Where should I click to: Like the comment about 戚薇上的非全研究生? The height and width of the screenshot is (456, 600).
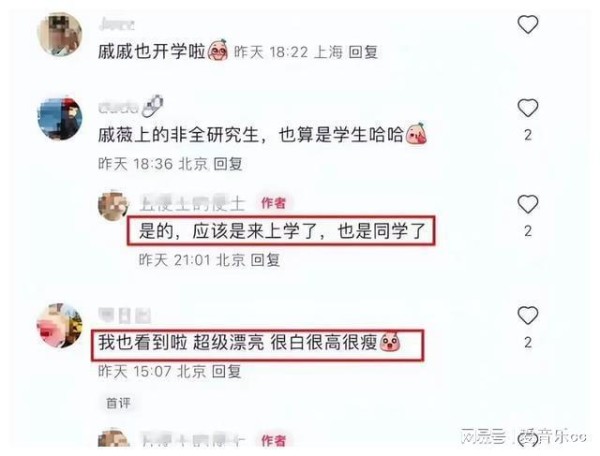[528, 108]
